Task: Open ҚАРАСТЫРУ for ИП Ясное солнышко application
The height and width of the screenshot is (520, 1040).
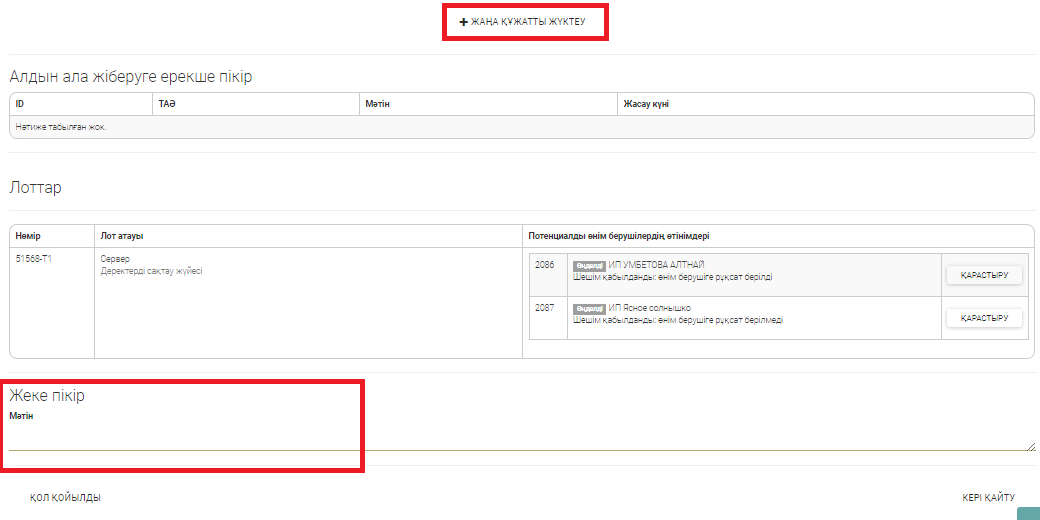Action: [983, 318]
